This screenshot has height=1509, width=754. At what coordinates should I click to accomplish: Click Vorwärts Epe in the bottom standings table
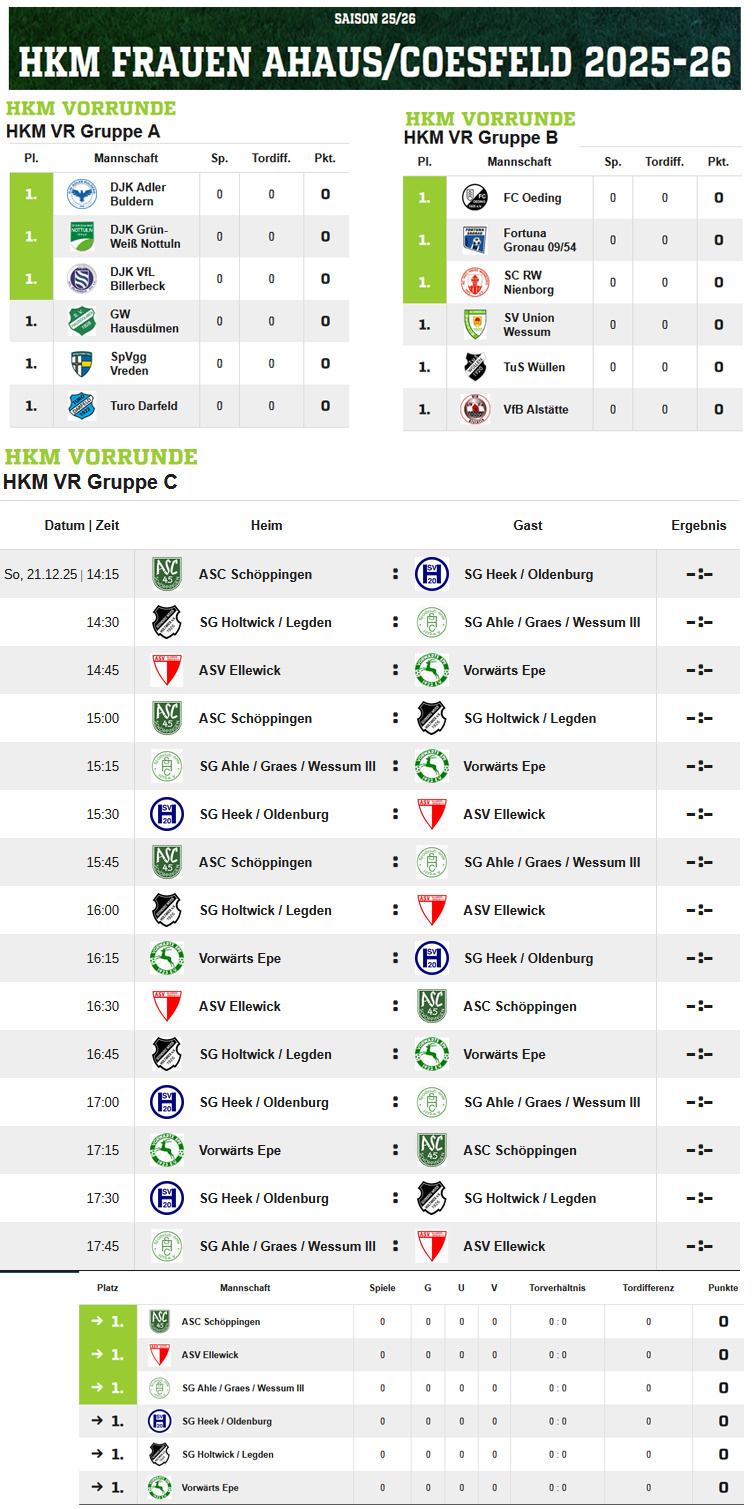[210, 1487]
